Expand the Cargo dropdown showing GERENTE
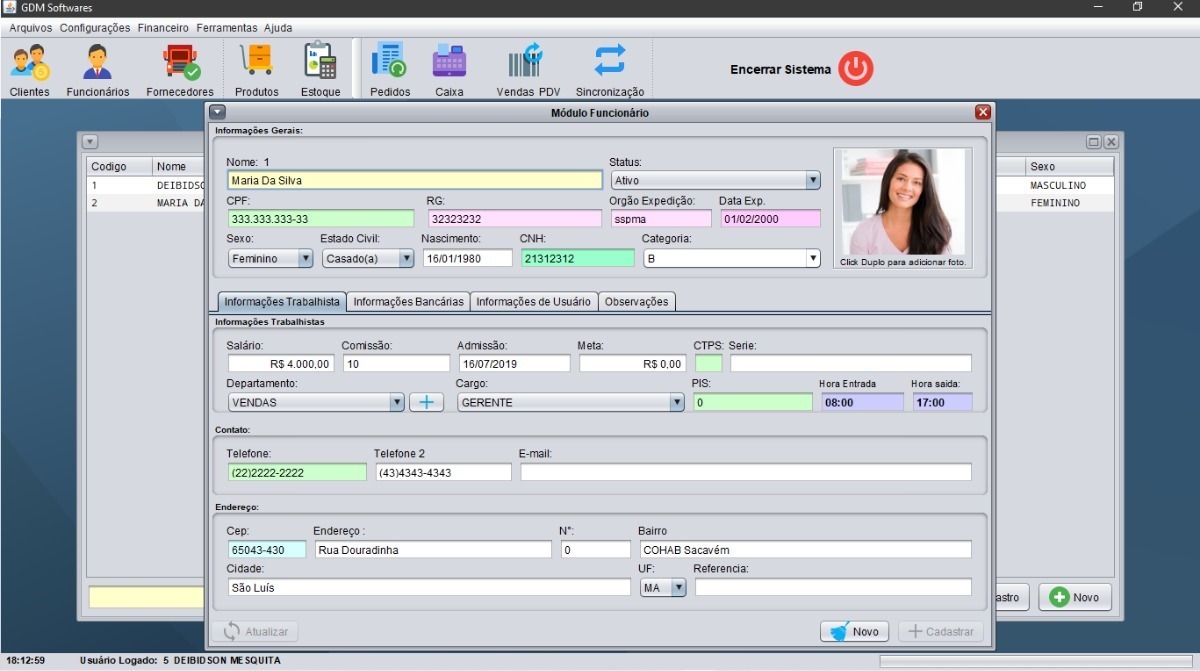The width and height of the screenshot is (1200, 671). click(570, 402)
